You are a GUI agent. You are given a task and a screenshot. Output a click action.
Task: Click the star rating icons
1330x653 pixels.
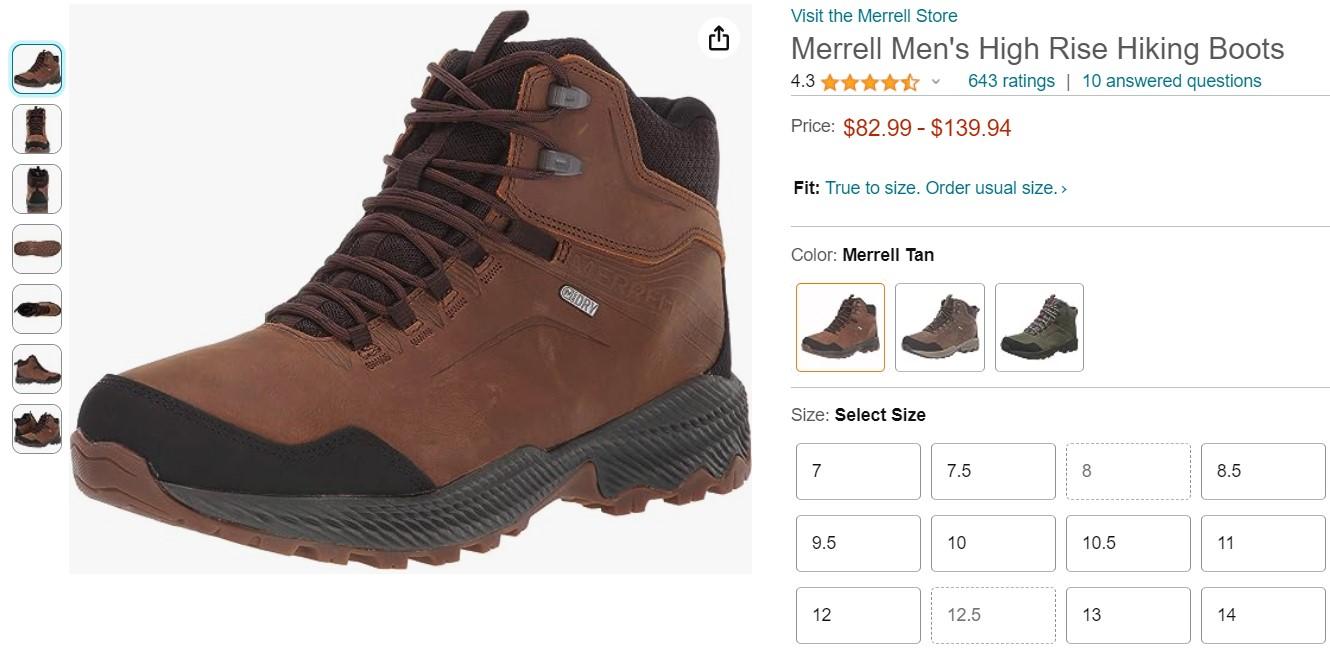869,82
